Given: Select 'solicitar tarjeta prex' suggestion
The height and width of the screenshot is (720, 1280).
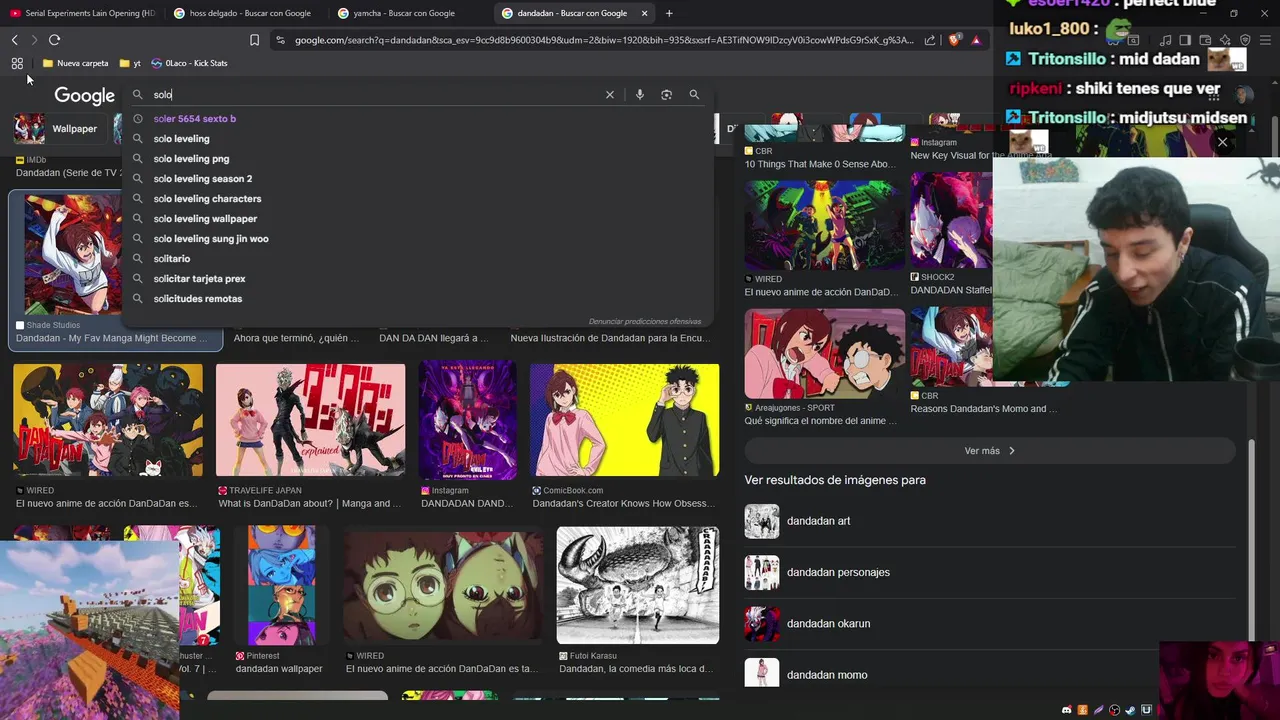Looking at the screenshot, I should click(x=418, y=279).
